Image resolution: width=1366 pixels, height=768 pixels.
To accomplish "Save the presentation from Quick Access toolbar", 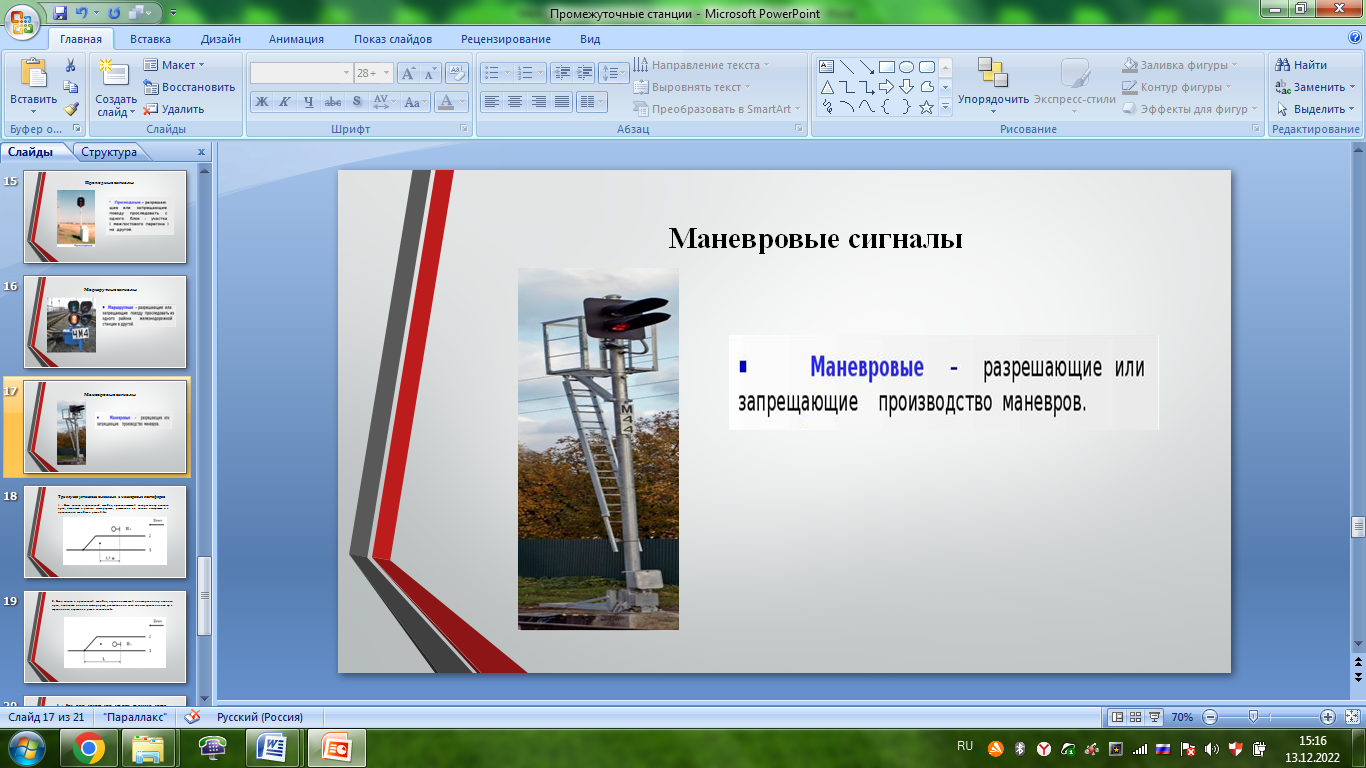I will [60, 13].
